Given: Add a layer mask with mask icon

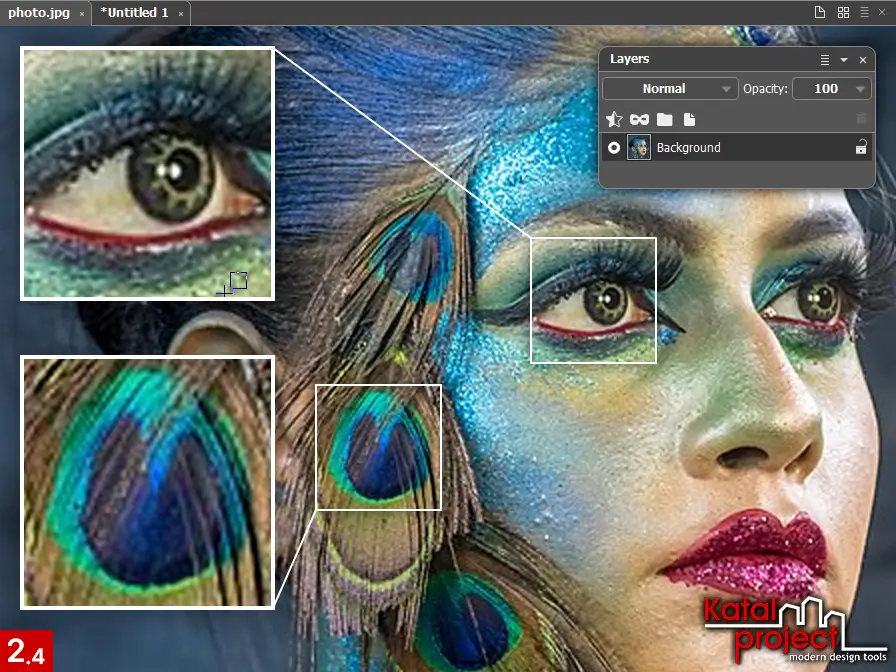Looking at the screenshot, I should (x=640, y=120).
